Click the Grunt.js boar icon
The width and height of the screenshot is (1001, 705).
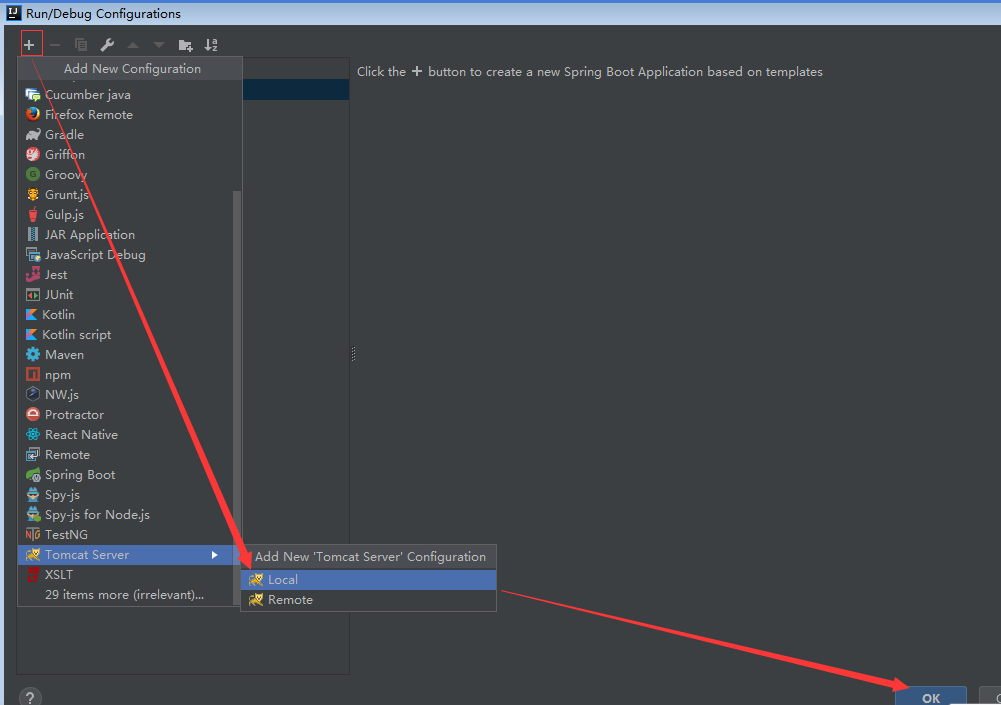33,194
